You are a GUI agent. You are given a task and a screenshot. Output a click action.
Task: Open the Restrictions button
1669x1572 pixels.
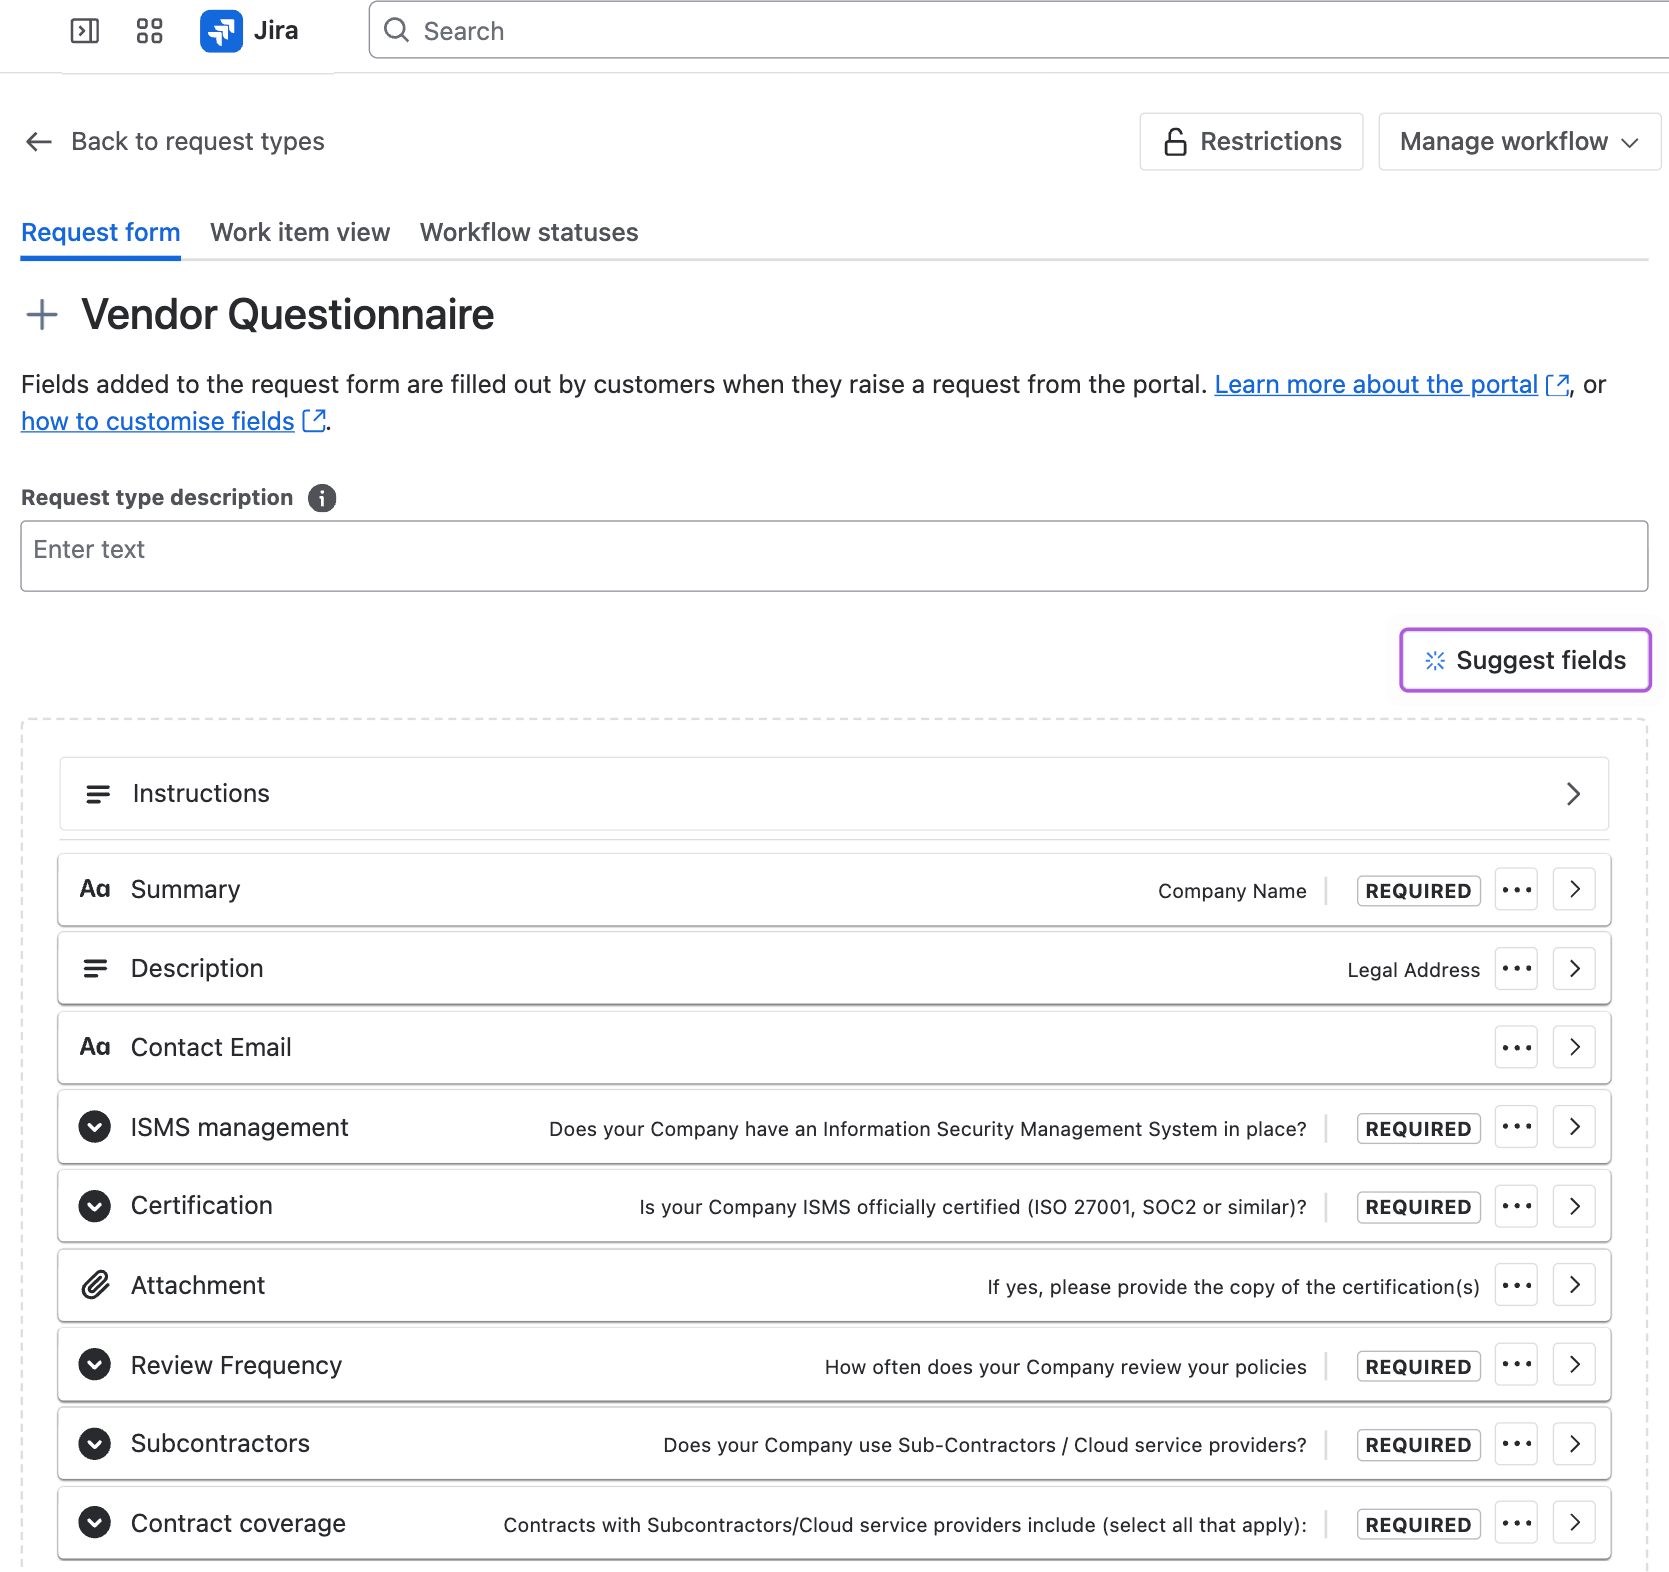click(1251, 142)
